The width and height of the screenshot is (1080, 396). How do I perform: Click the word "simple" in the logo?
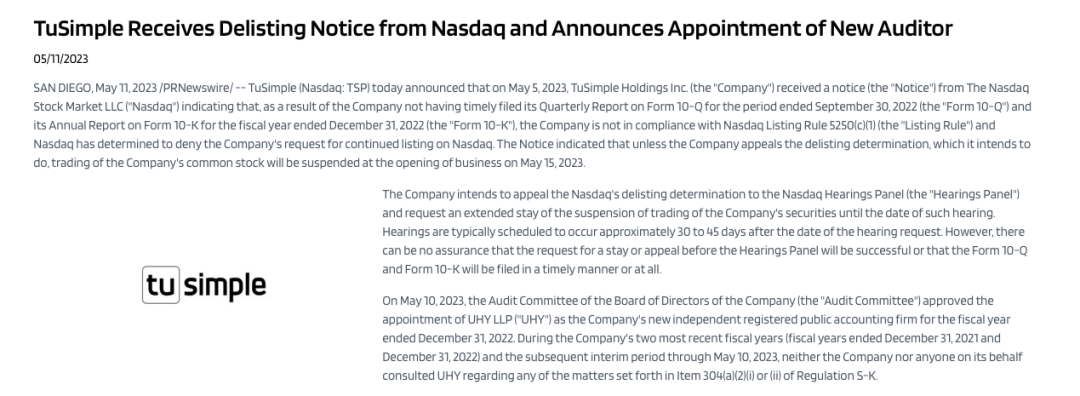click(225, 285)
